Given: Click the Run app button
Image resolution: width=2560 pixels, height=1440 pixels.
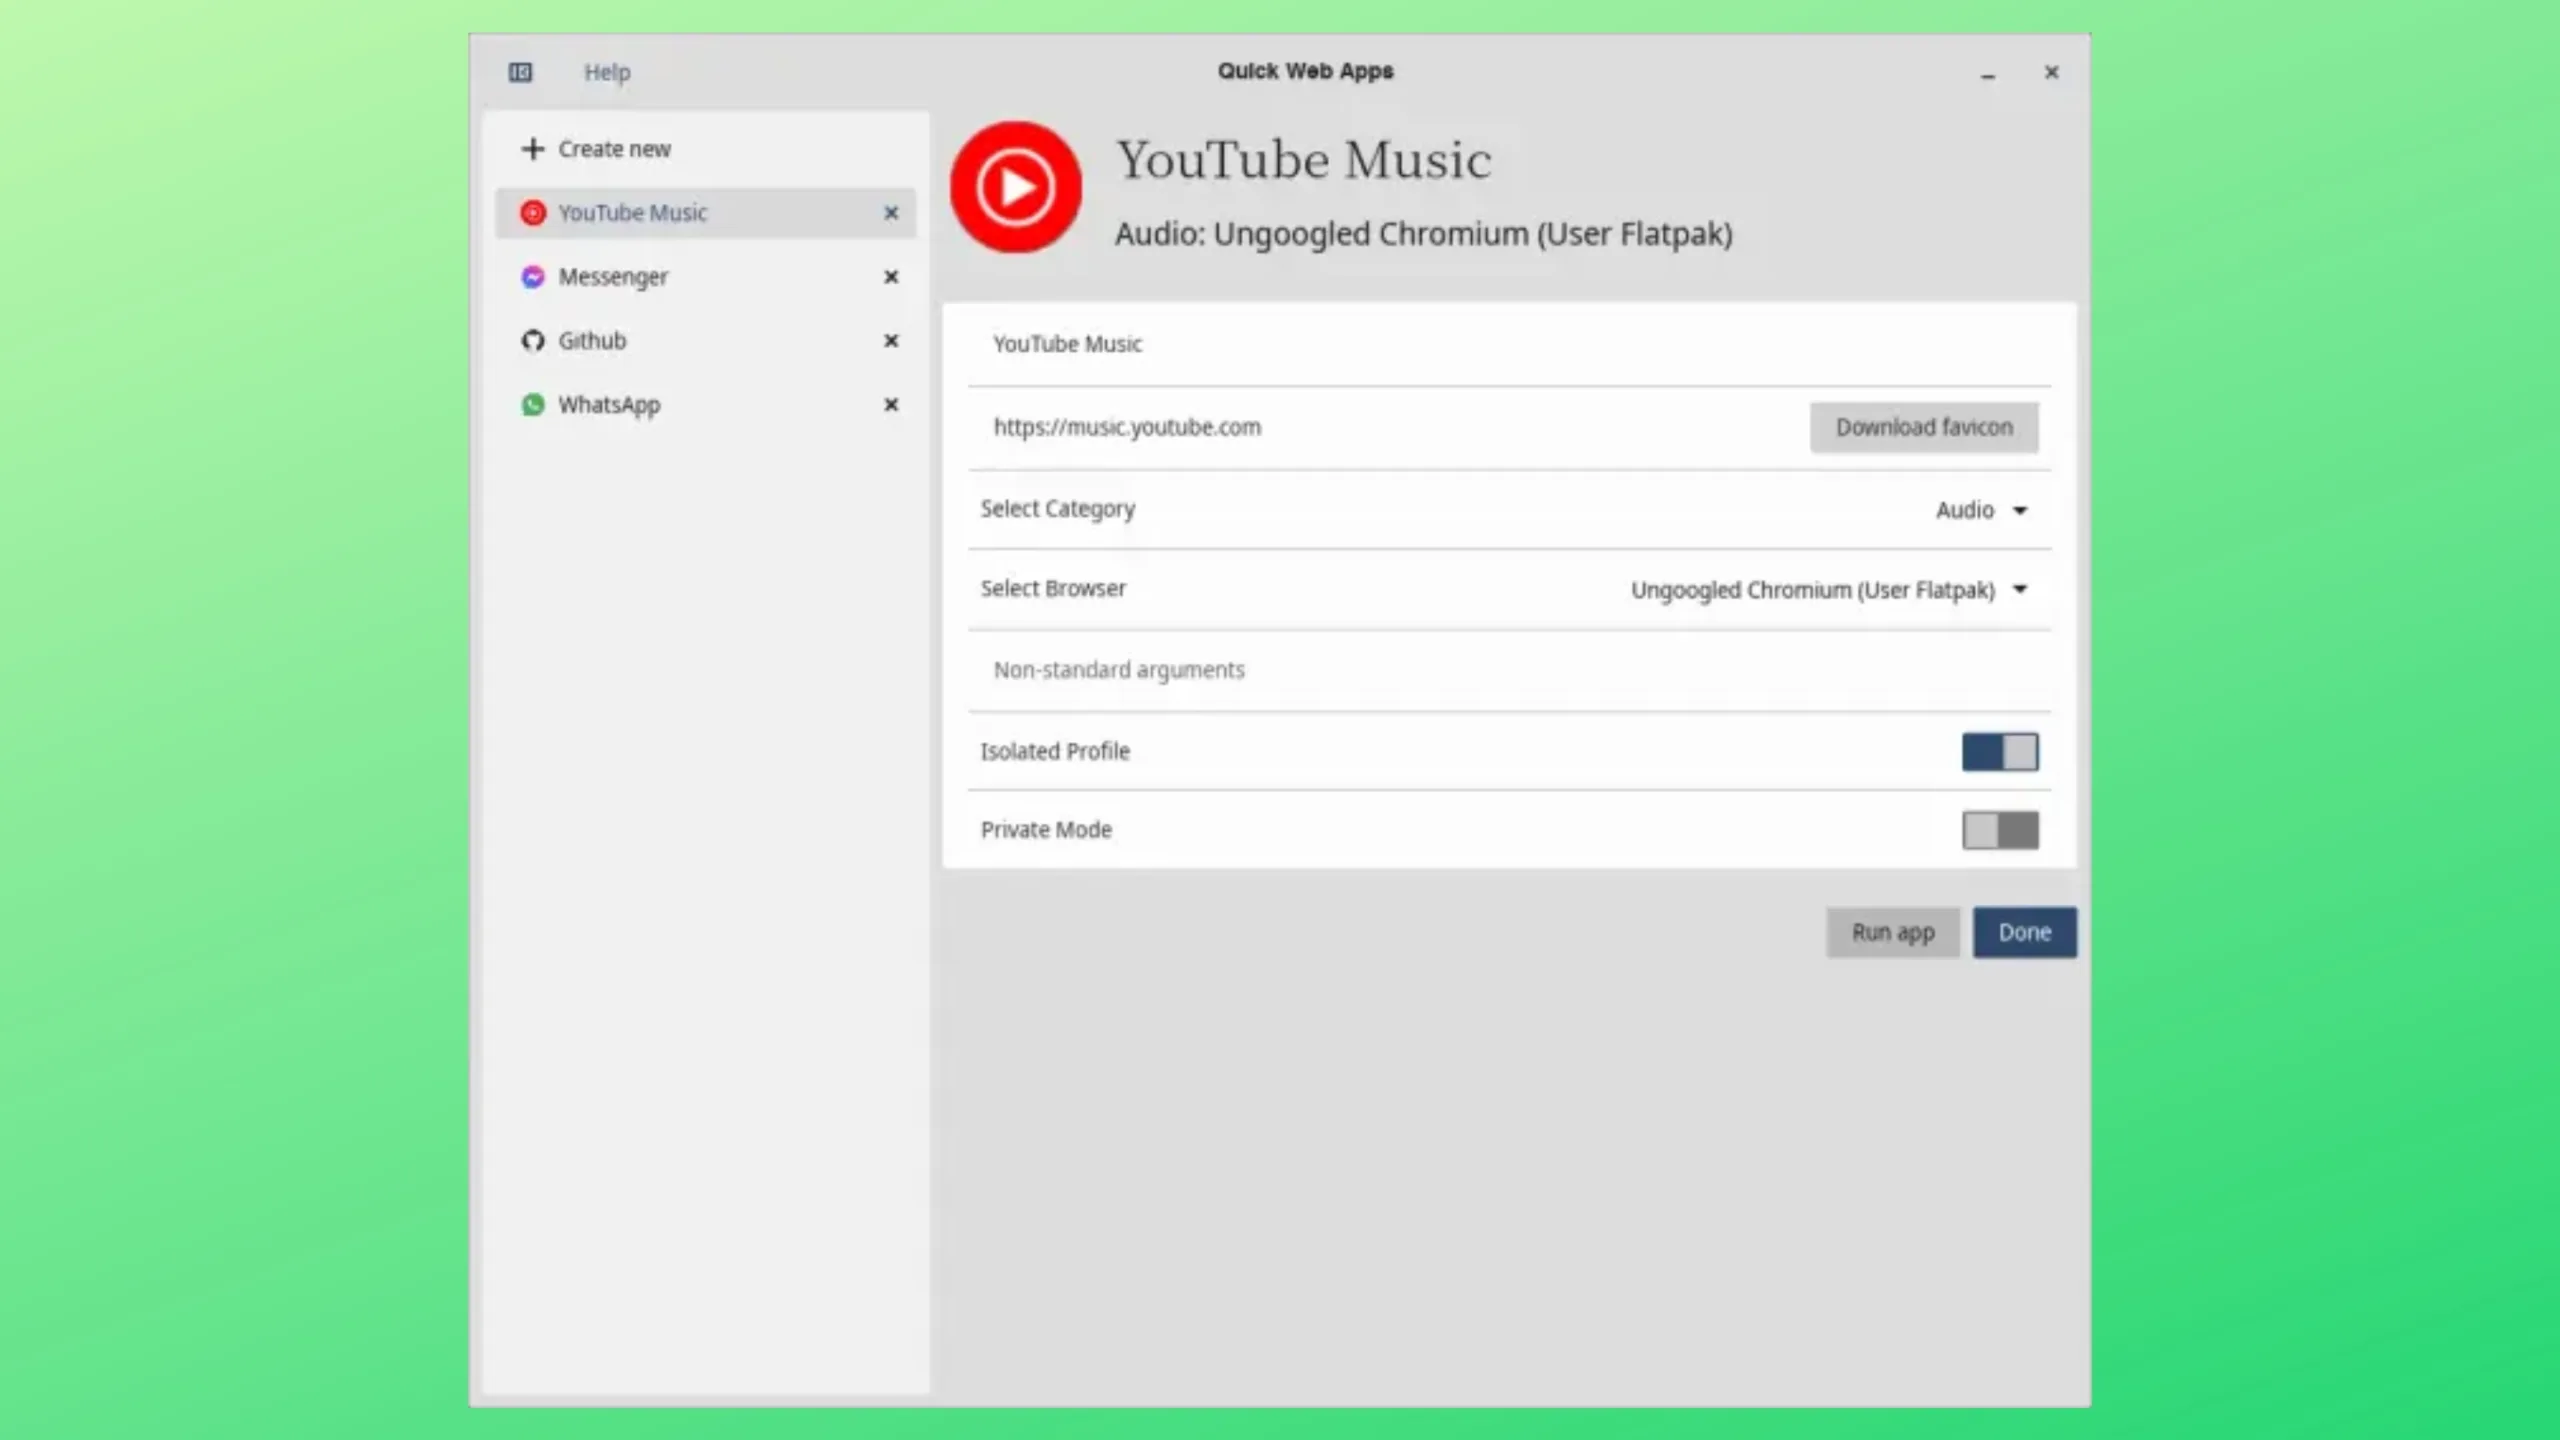Looking at the screenshot, I should (1892, 932).
